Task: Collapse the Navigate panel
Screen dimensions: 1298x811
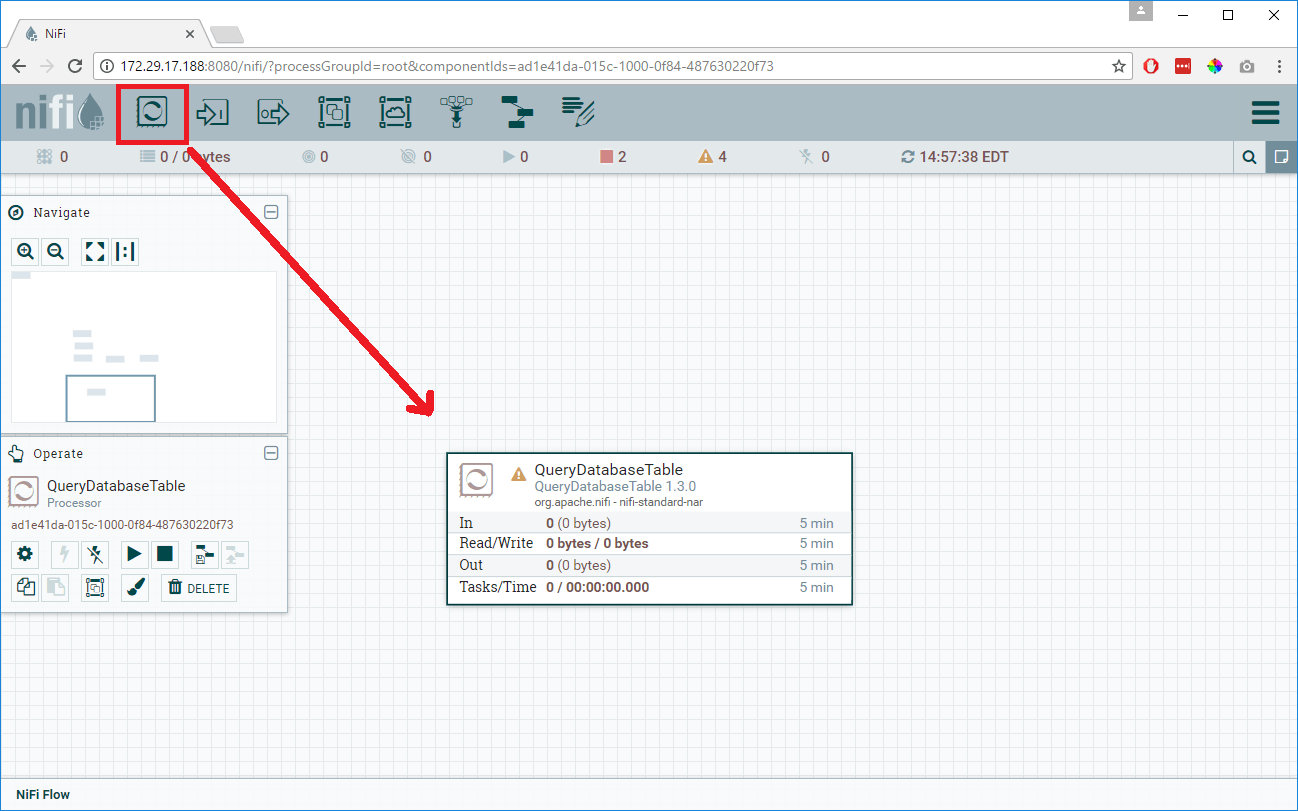Action: 271,212
